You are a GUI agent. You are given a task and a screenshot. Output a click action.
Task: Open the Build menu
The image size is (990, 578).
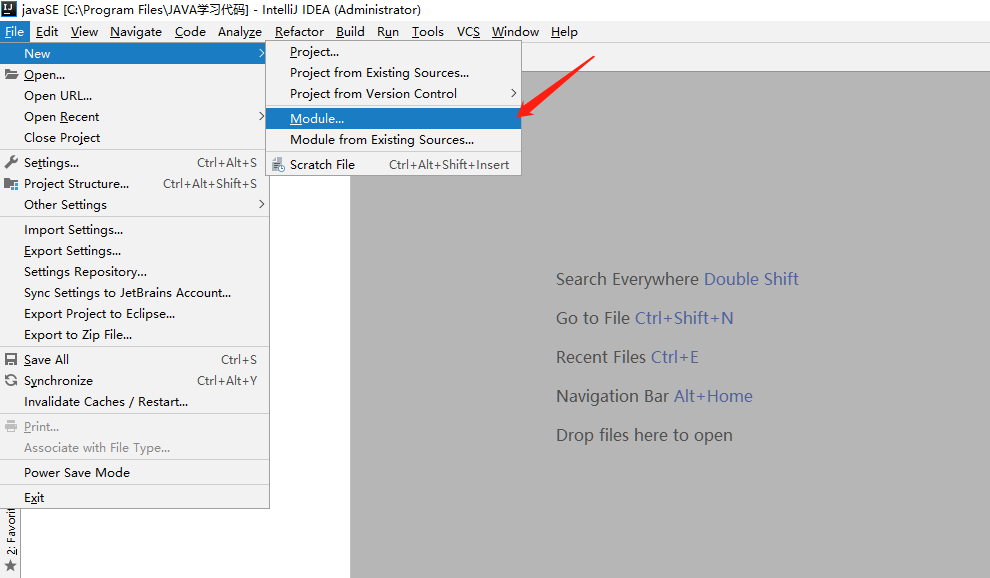coord(350,32)
